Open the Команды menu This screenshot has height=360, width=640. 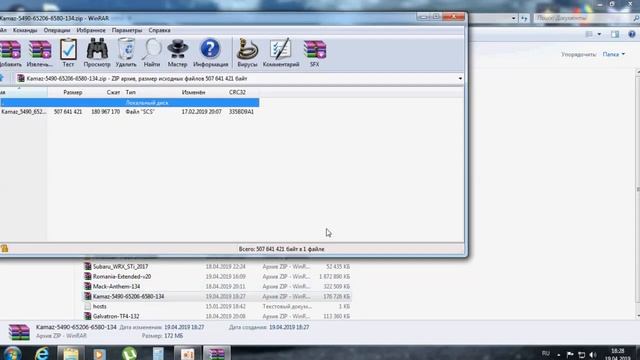coord(25,30)
